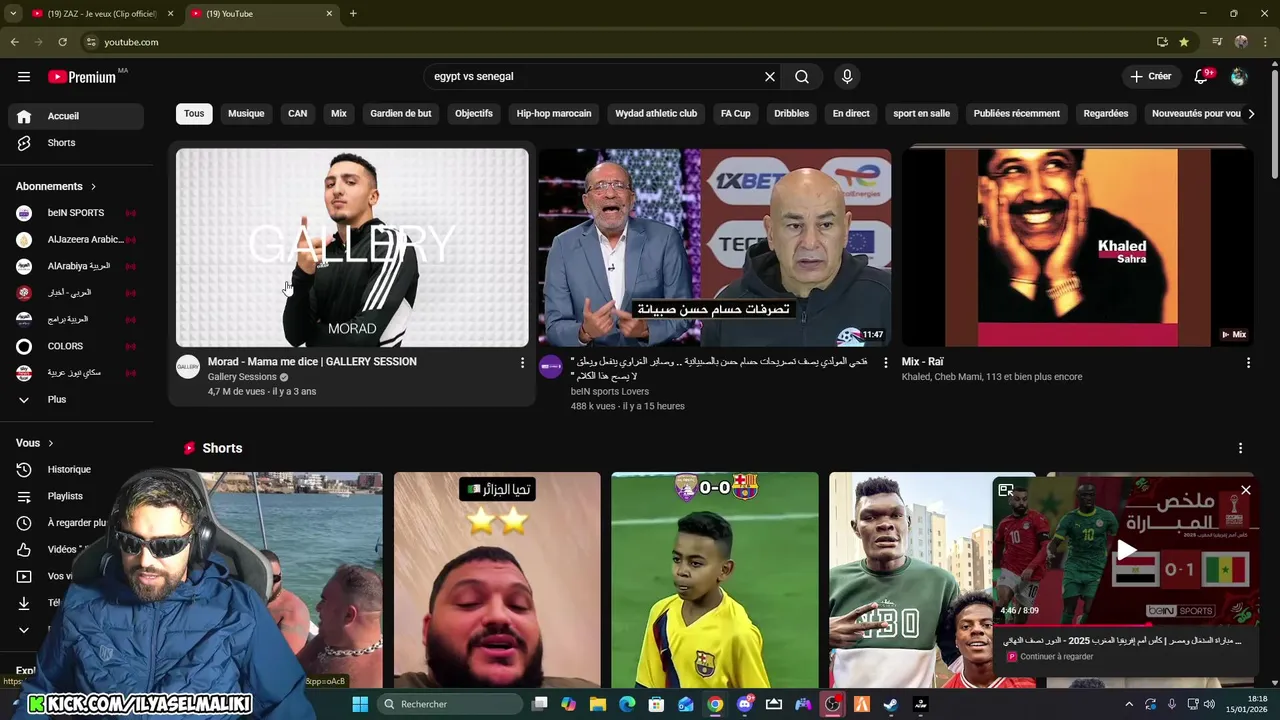The image size is (1280, 720).
Task: Open Playlists in the sidebar
Action: point(76,496)
